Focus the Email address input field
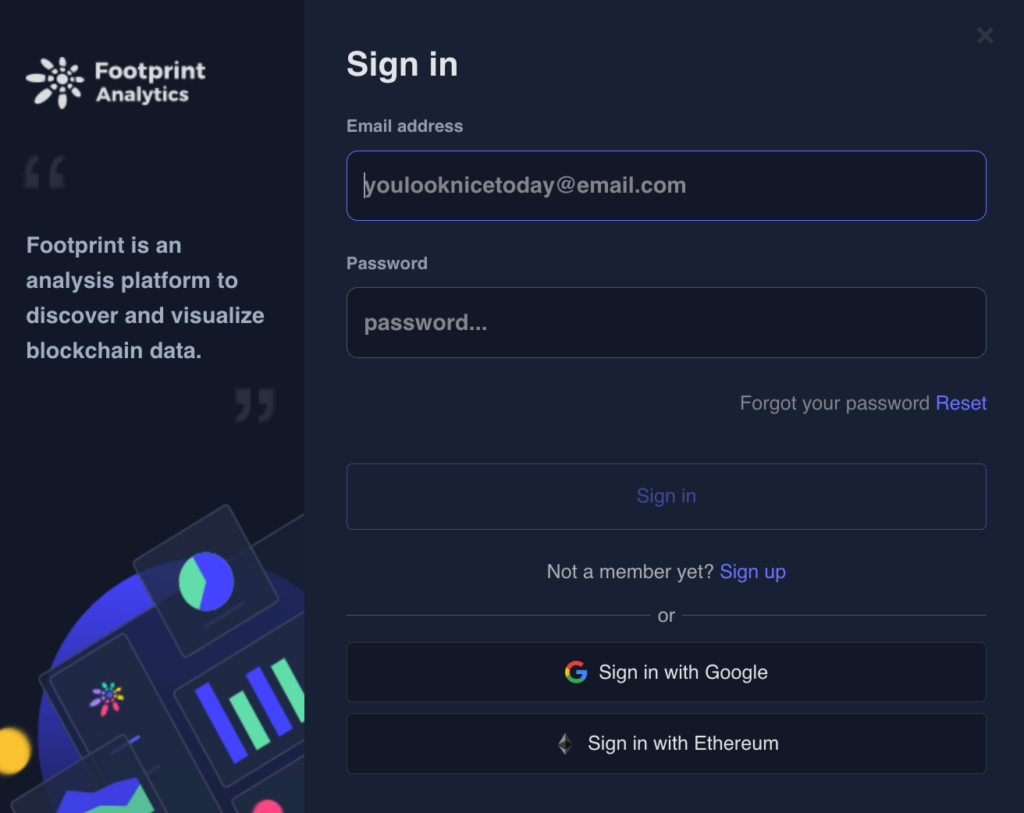1024x813 pixels. point(666,185)
